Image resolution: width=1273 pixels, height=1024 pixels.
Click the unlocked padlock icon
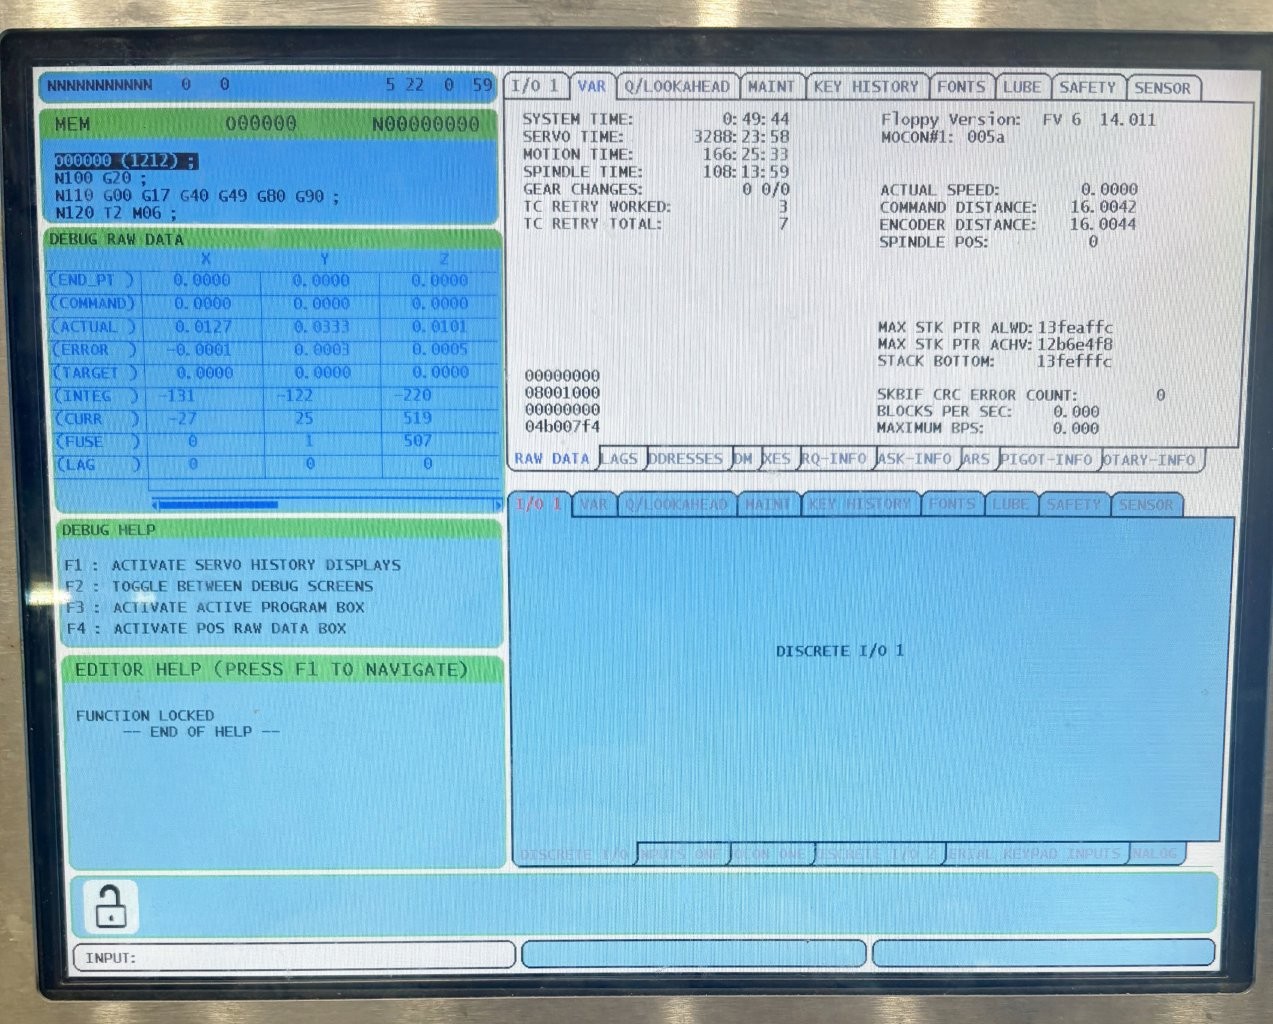110,906
